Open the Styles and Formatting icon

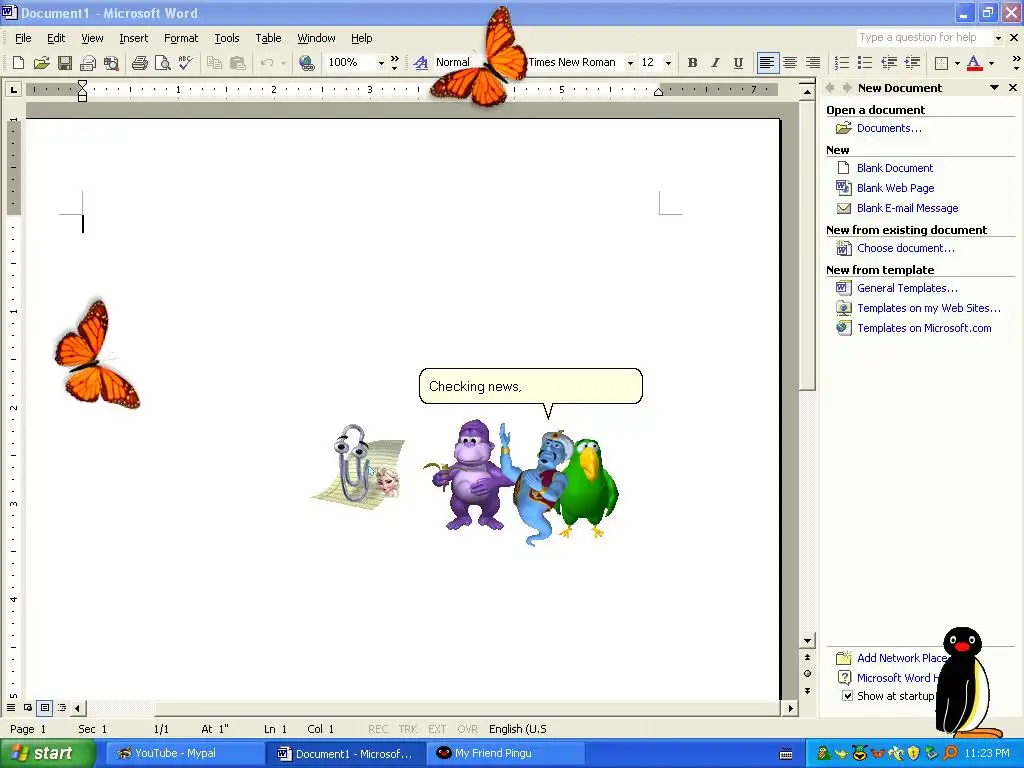[x=421, y=63]
